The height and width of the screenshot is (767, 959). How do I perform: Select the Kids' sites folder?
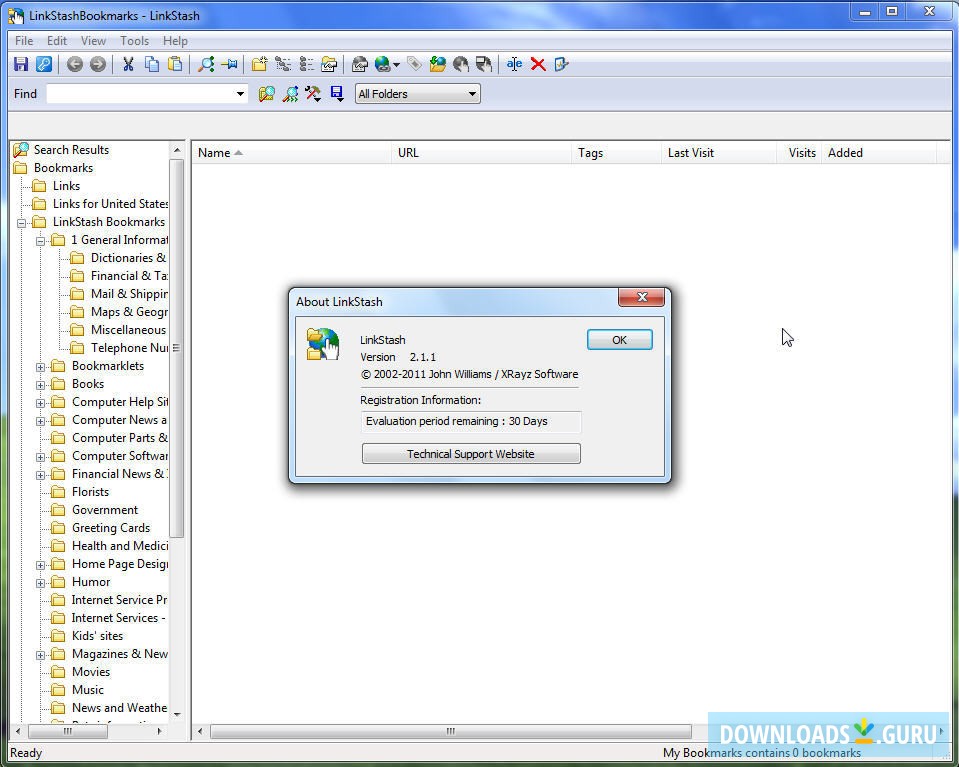coord(97,636)
